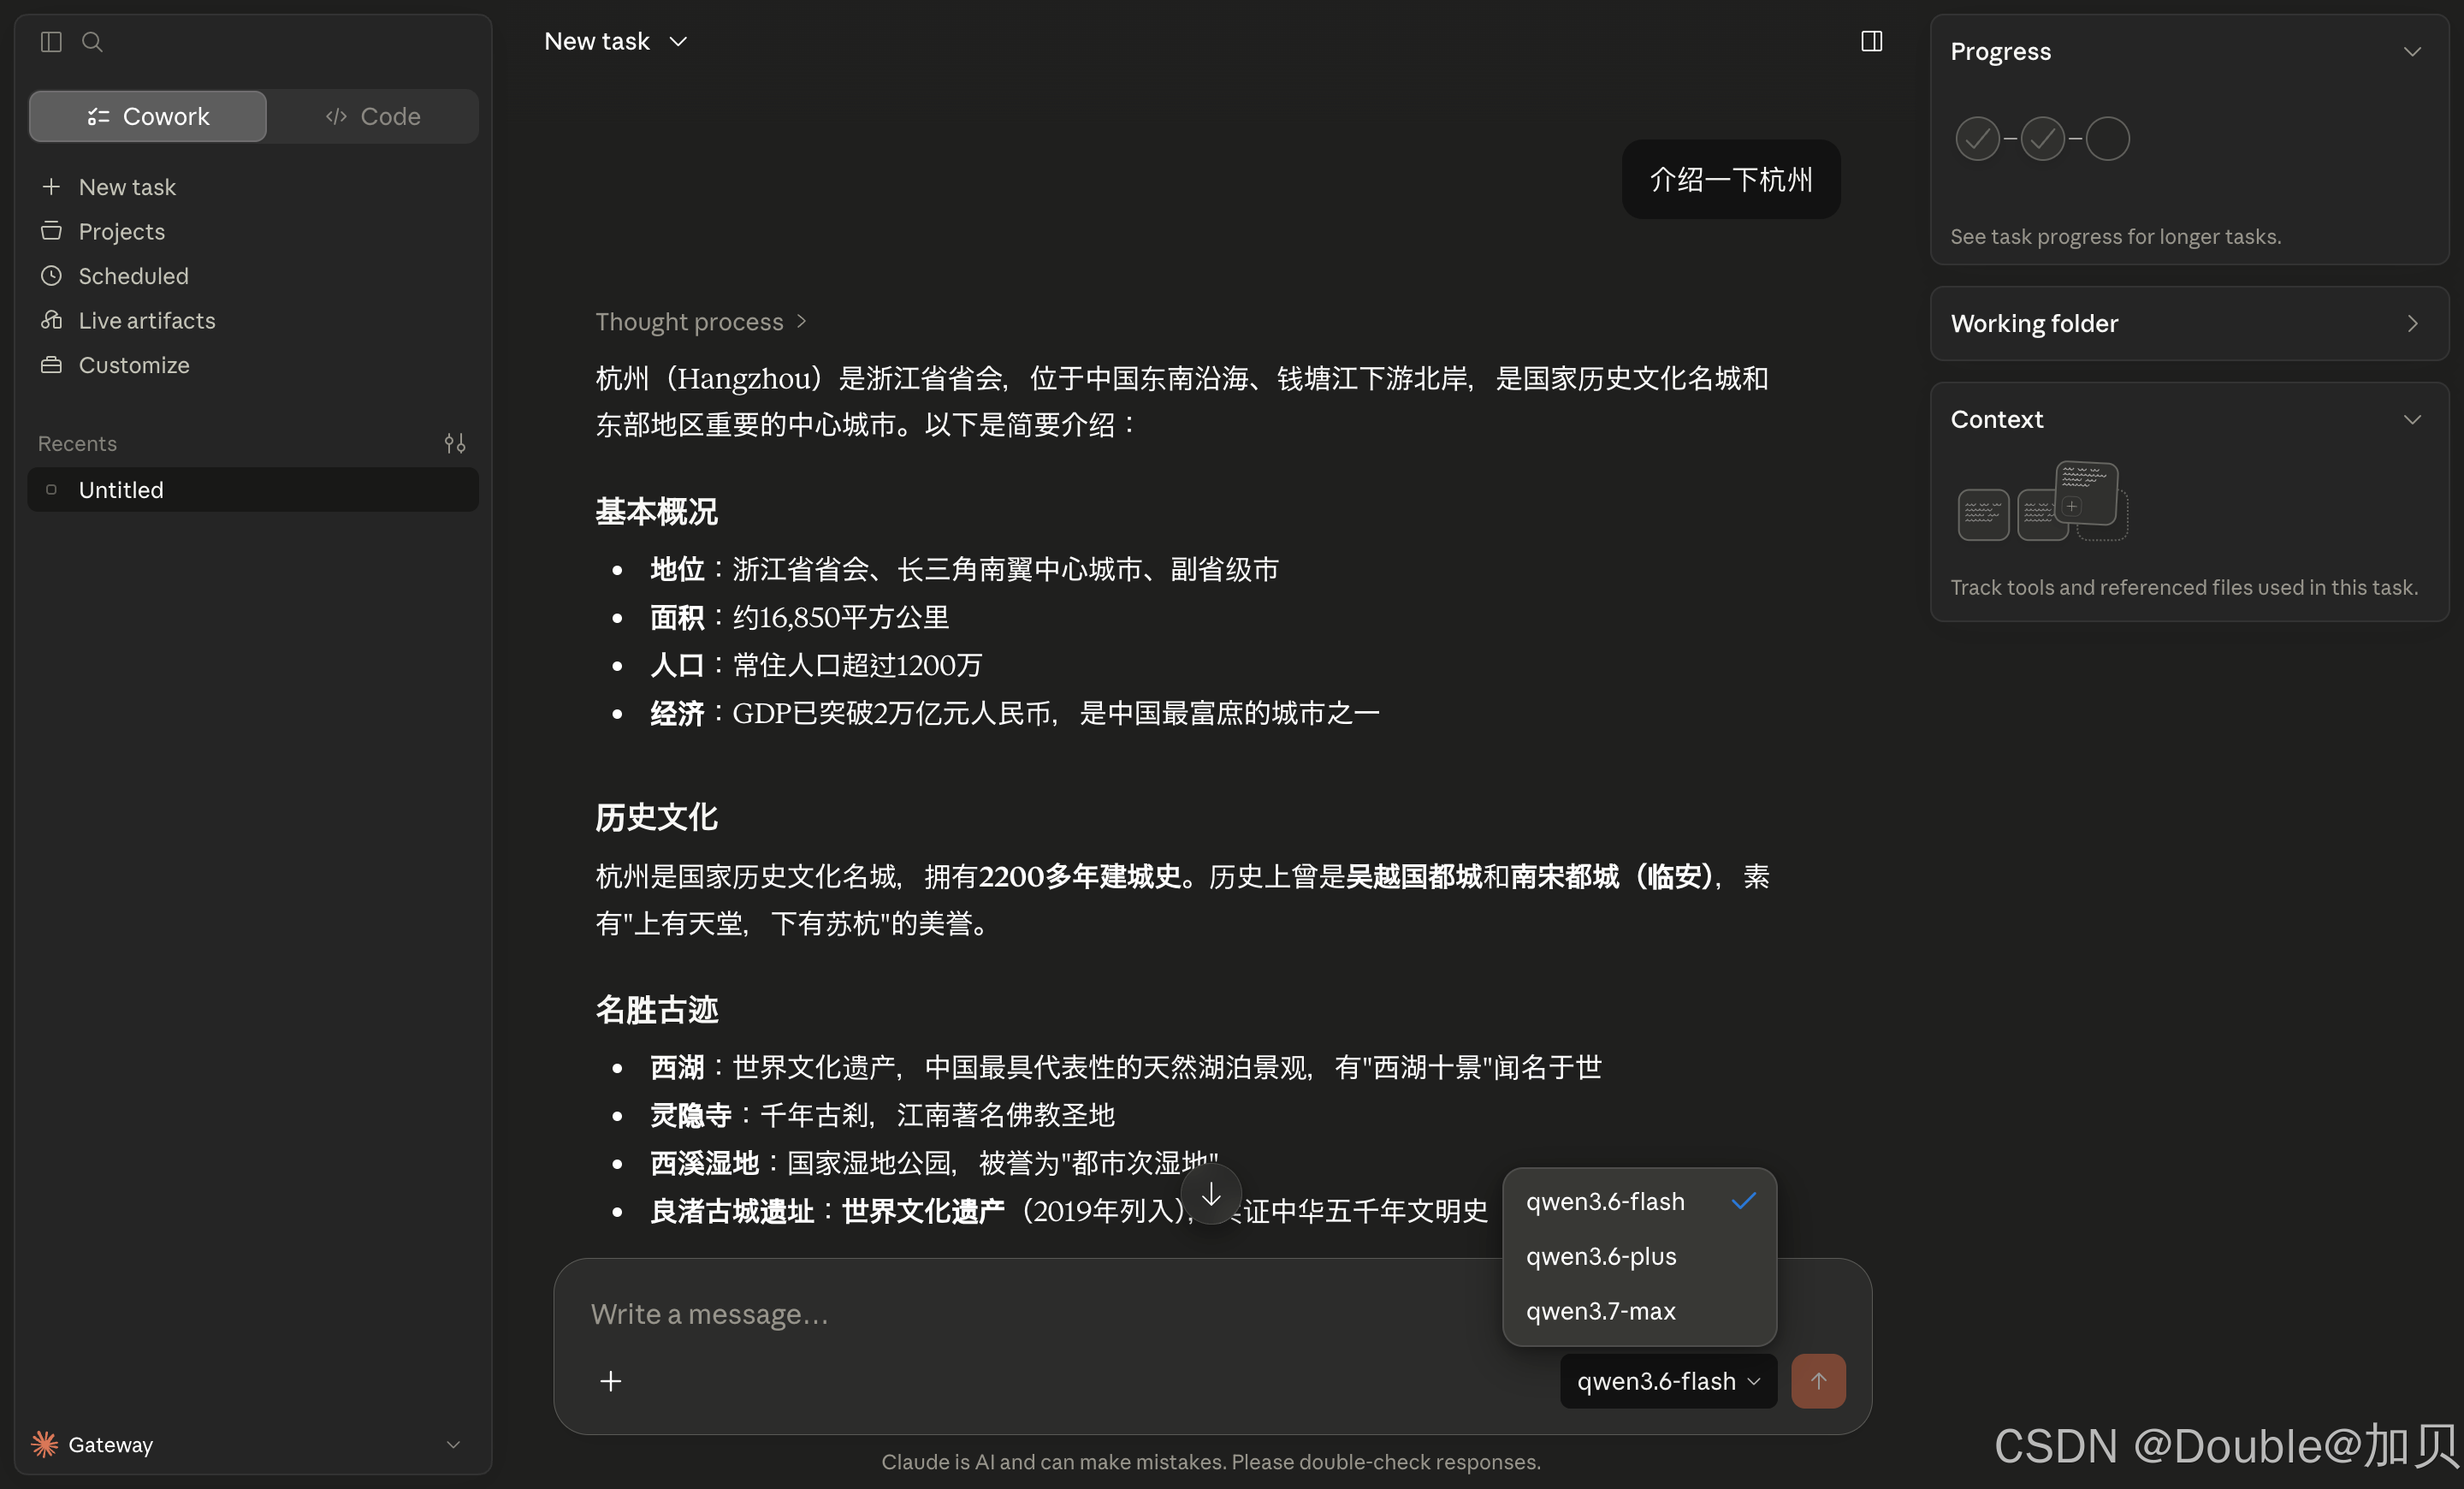Open search with the magnifier icon

click(92, 41)
